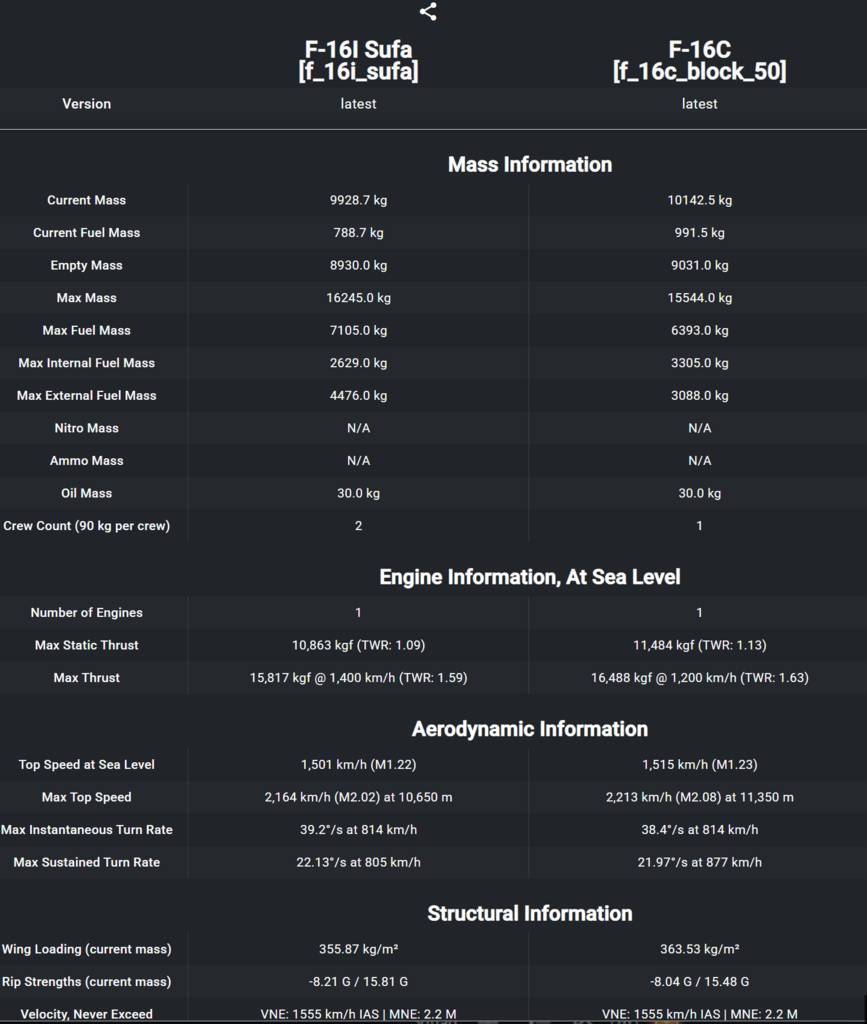Click the Max Static Thrust row label
The height and width of the screenshot is (1024, 867).
87,645
